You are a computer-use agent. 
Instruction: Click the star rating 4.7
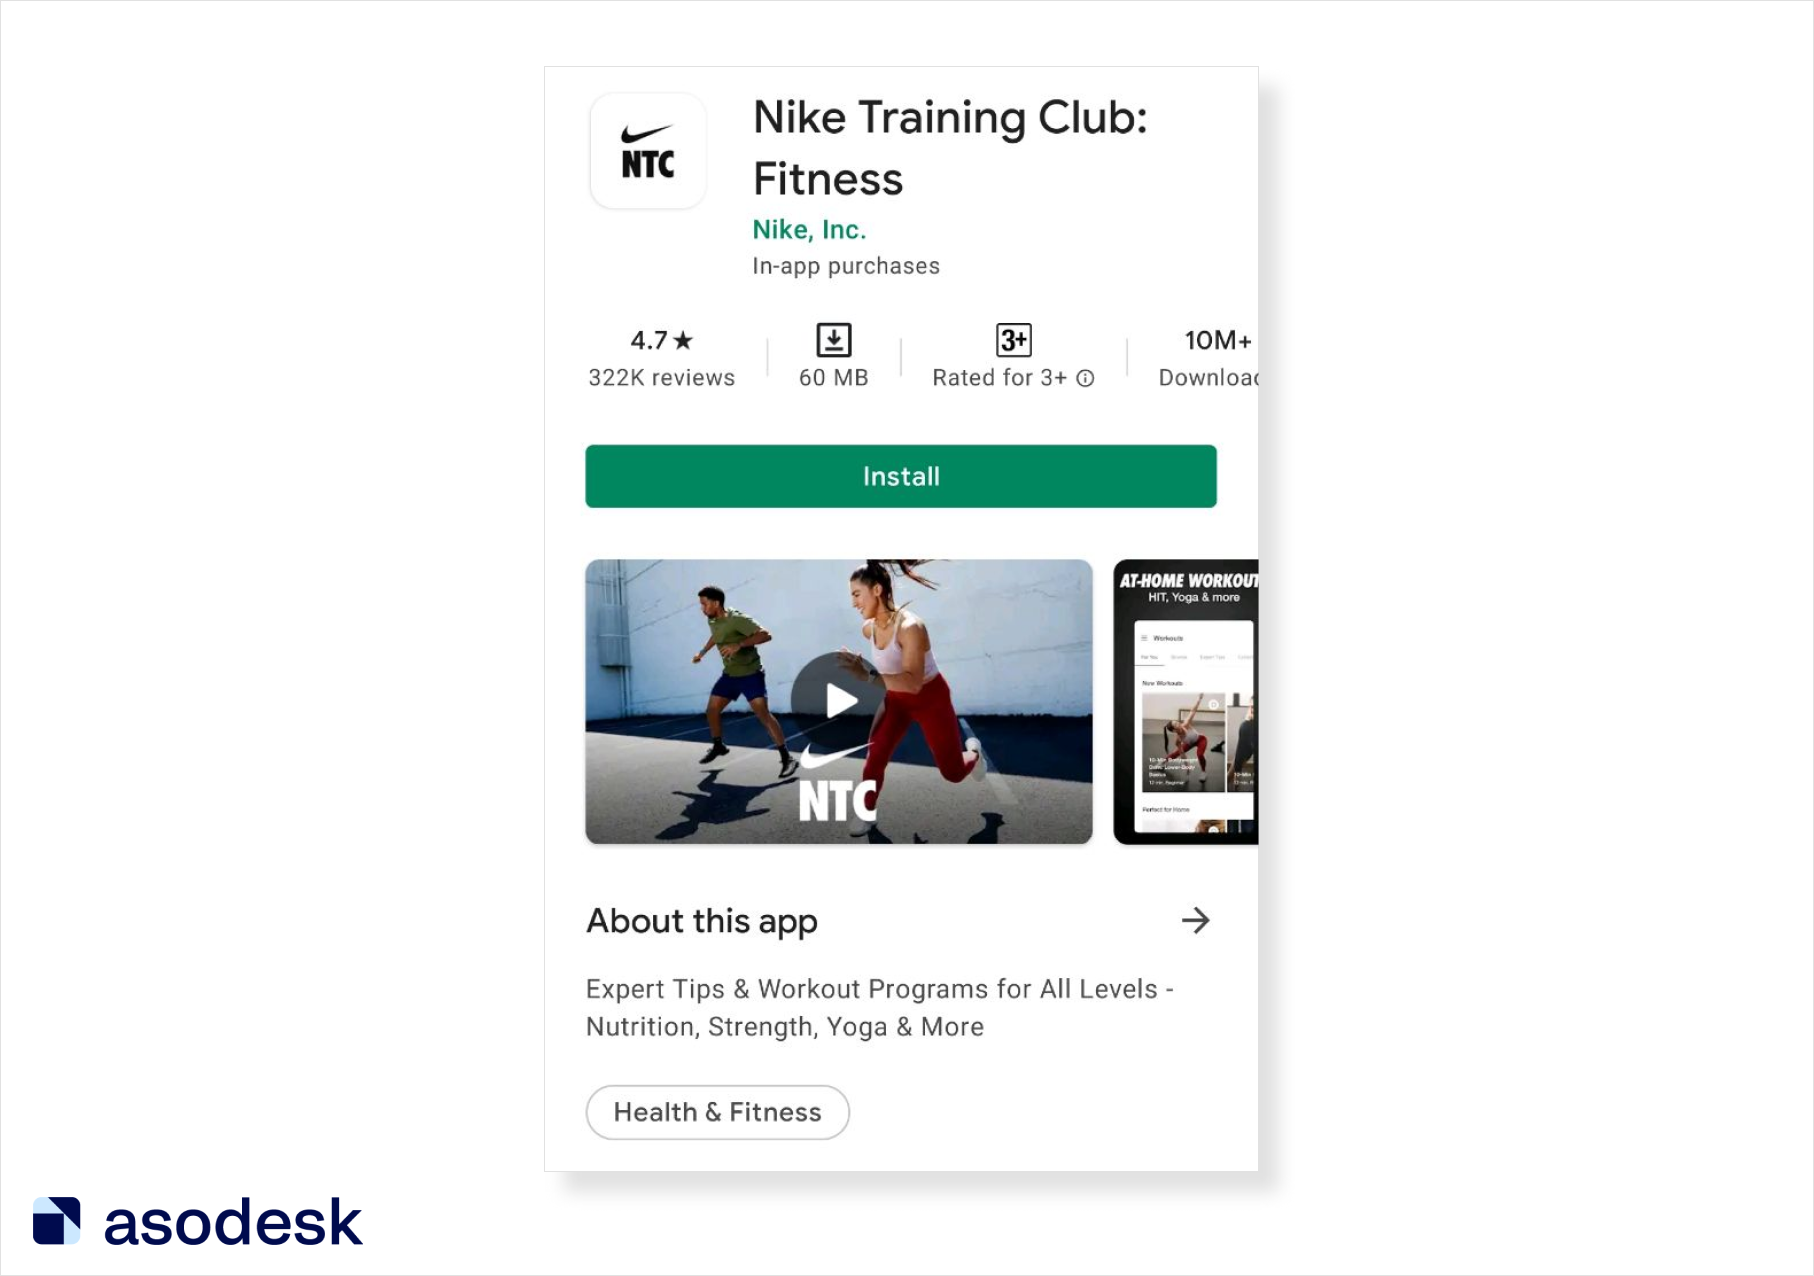pos(661,340)
